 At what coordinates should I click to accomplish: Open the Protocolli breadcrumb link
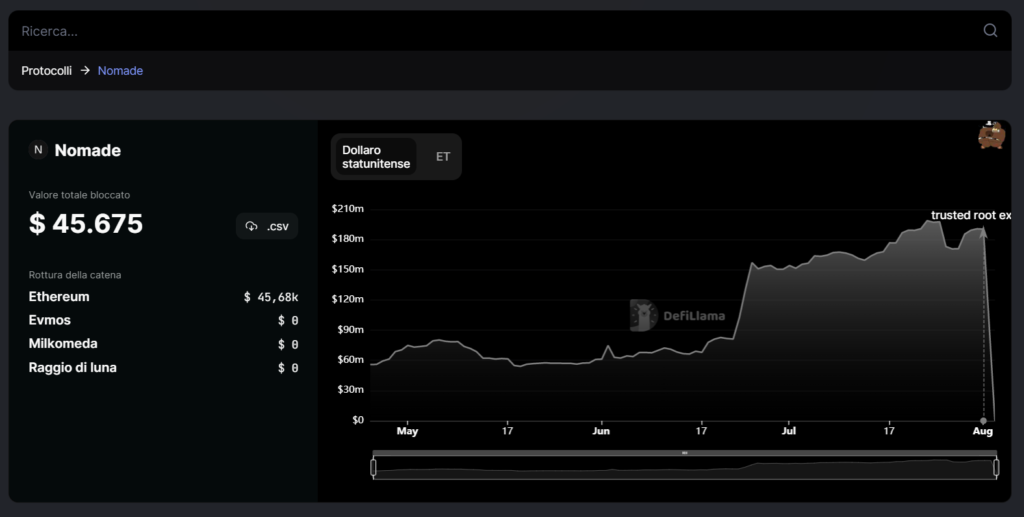coord(46,71)
